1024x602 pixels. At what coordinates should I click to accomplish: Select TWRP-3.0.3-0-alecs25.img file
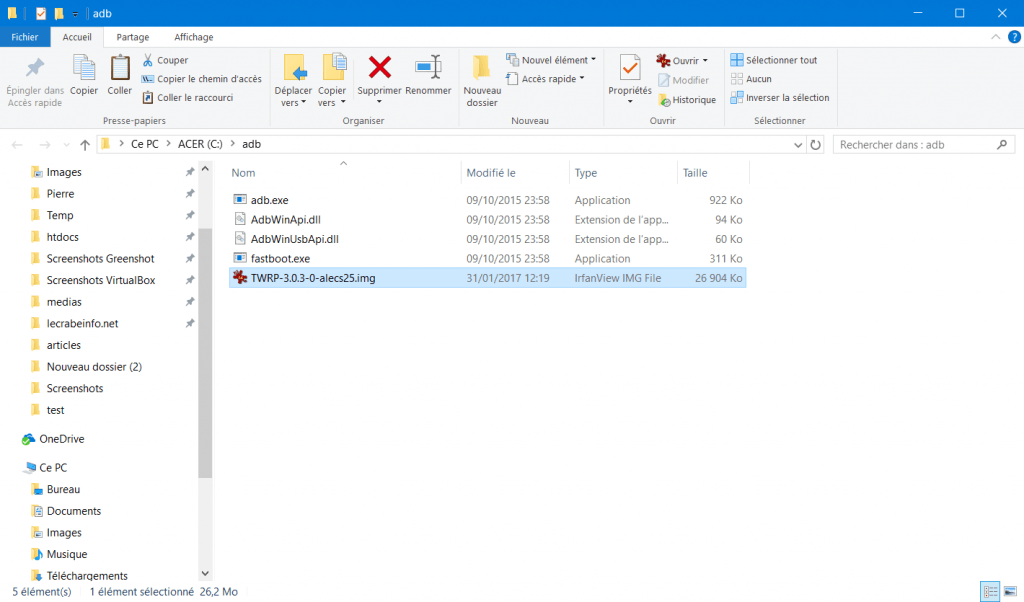click(x=487, y=278)
